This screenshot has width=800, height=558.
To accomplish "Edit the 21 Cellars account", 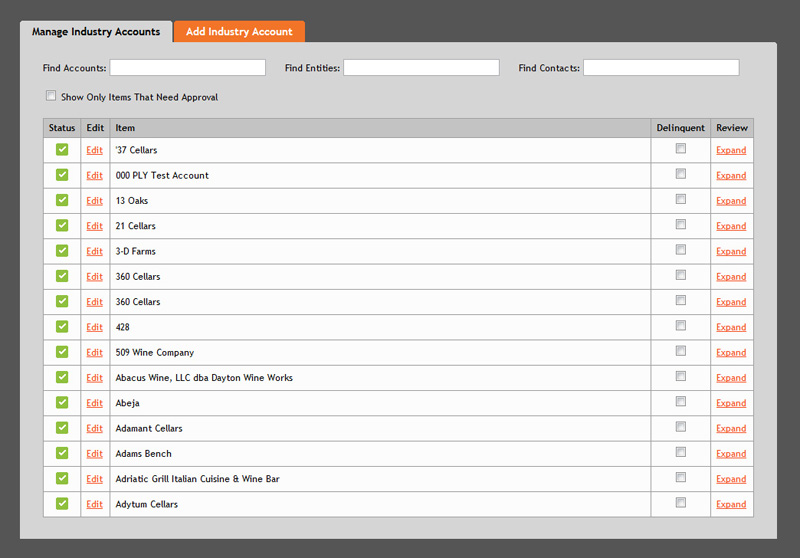I will pyautogui.click(x=94, y=226).
